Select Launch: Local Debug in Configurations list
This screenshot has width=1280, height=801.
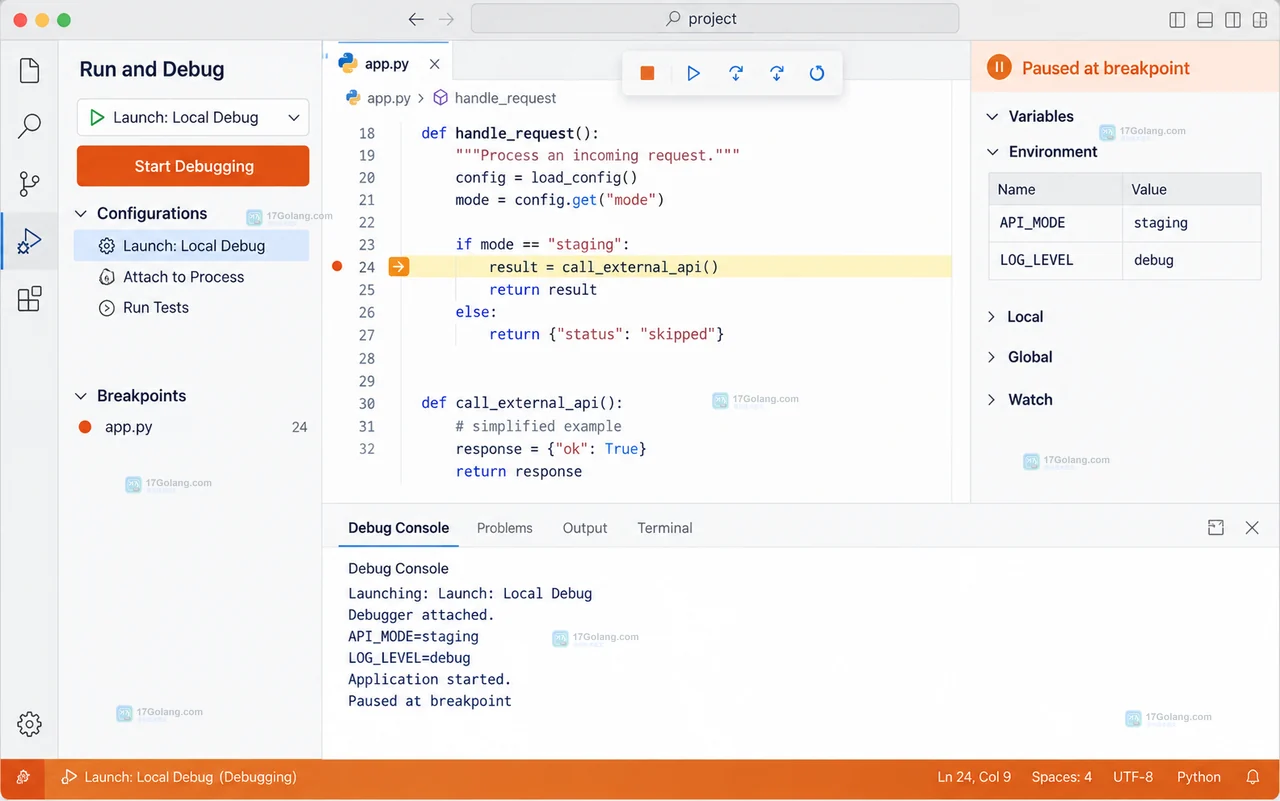point(191,246)
